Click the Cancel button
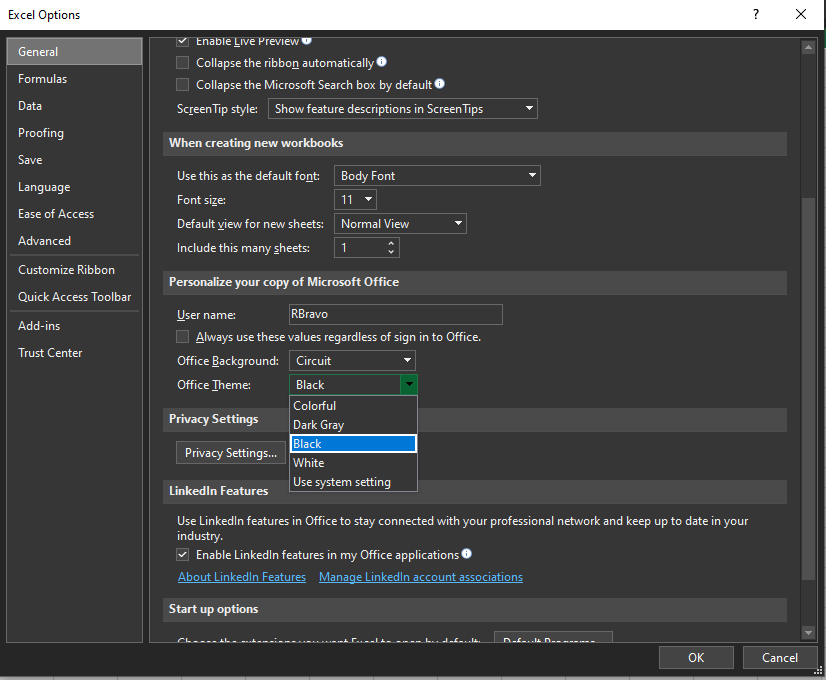826x680 pixels. coord(780,657)
